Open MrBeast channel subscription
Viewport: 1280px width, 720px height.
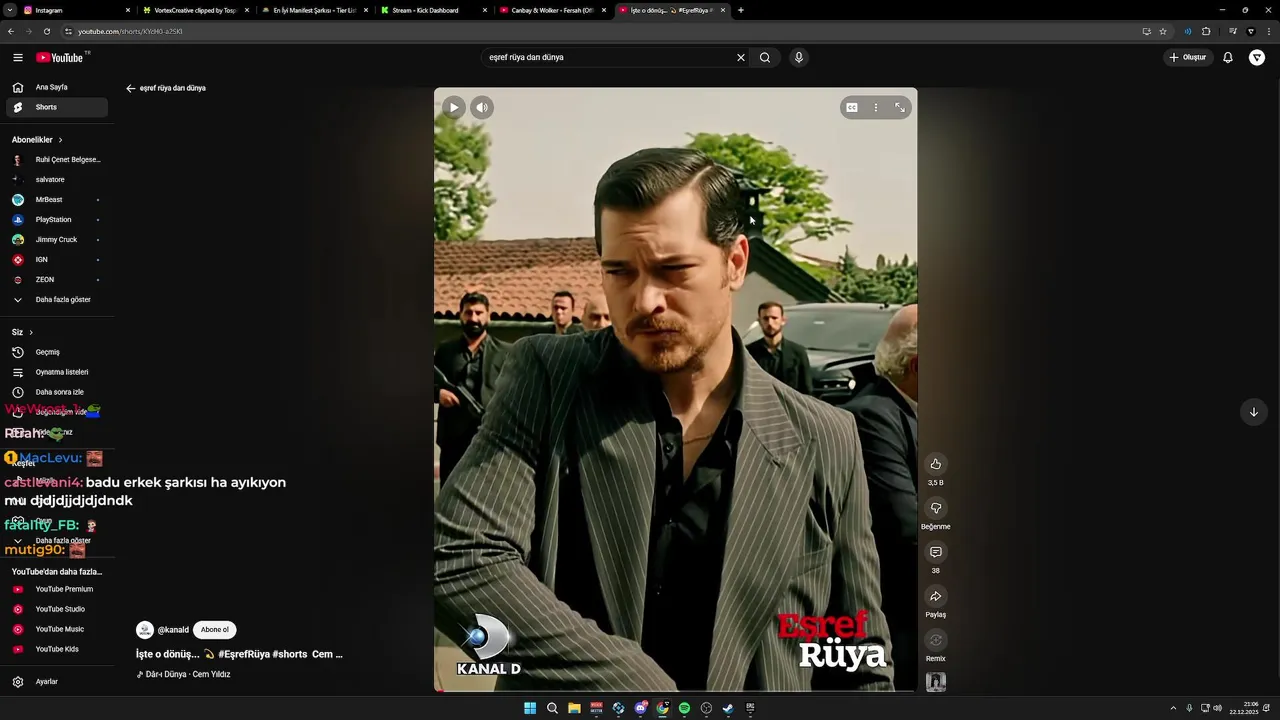tap(57, 200)
